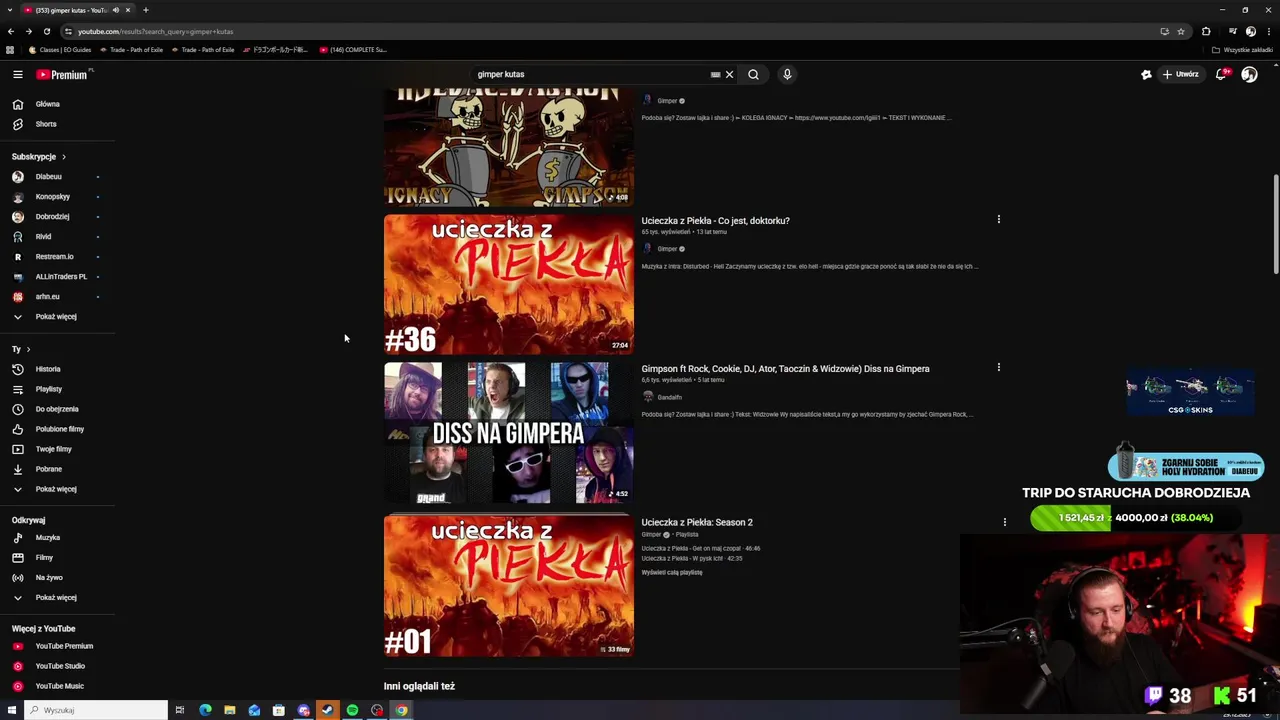Submit search with magnifier button

[x=753, y=74]
